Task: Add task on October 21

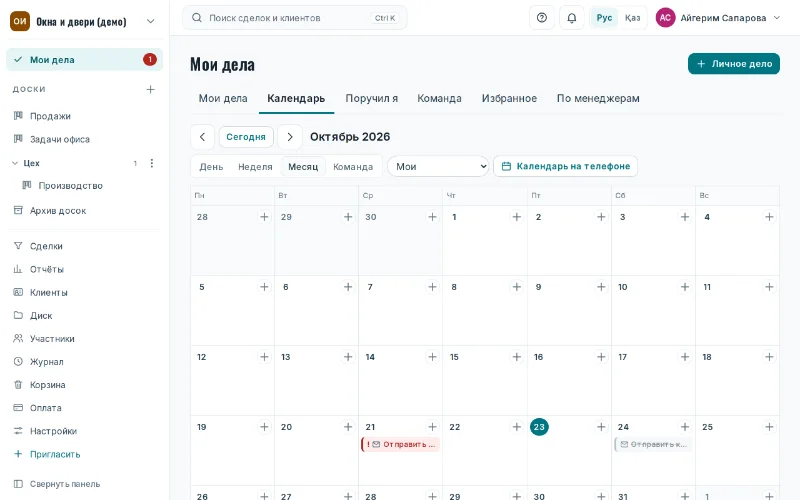Action: tap(433, 427)
